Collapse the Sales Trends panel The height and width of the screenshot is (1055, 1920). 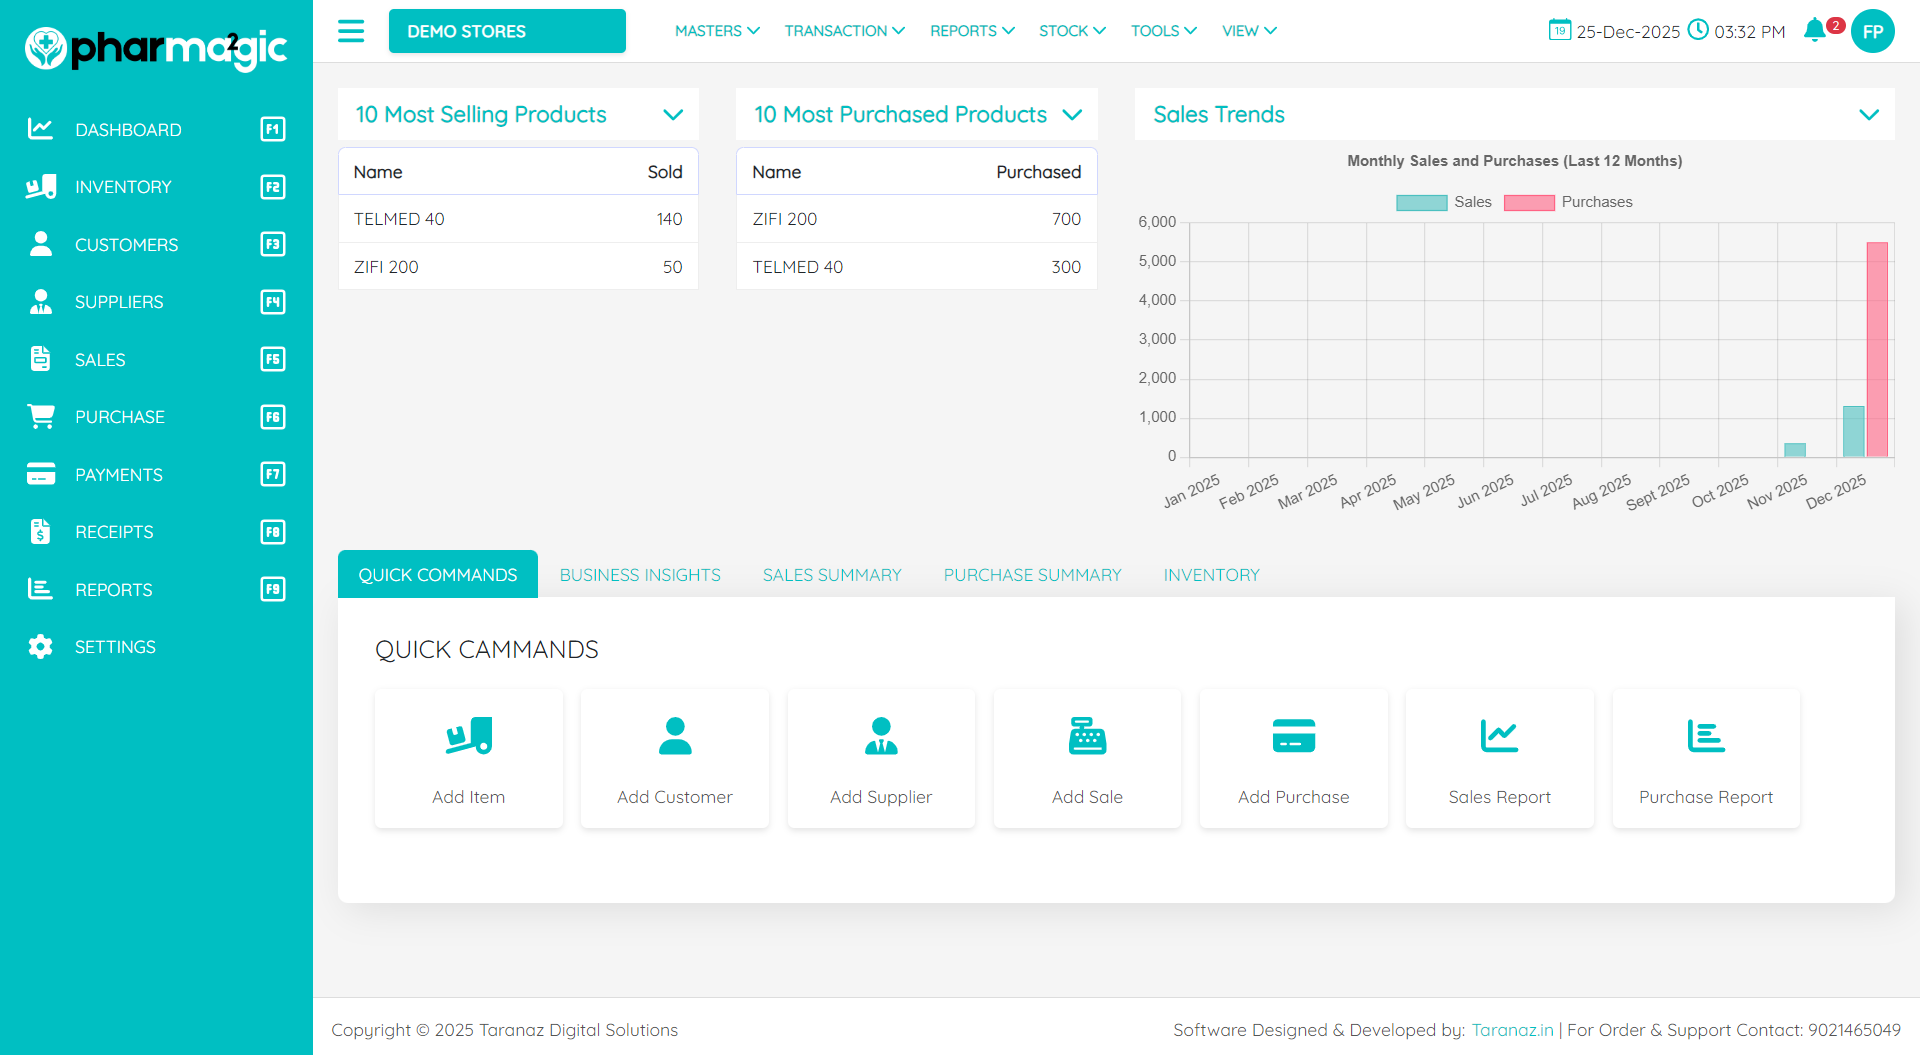[1868, 115]
